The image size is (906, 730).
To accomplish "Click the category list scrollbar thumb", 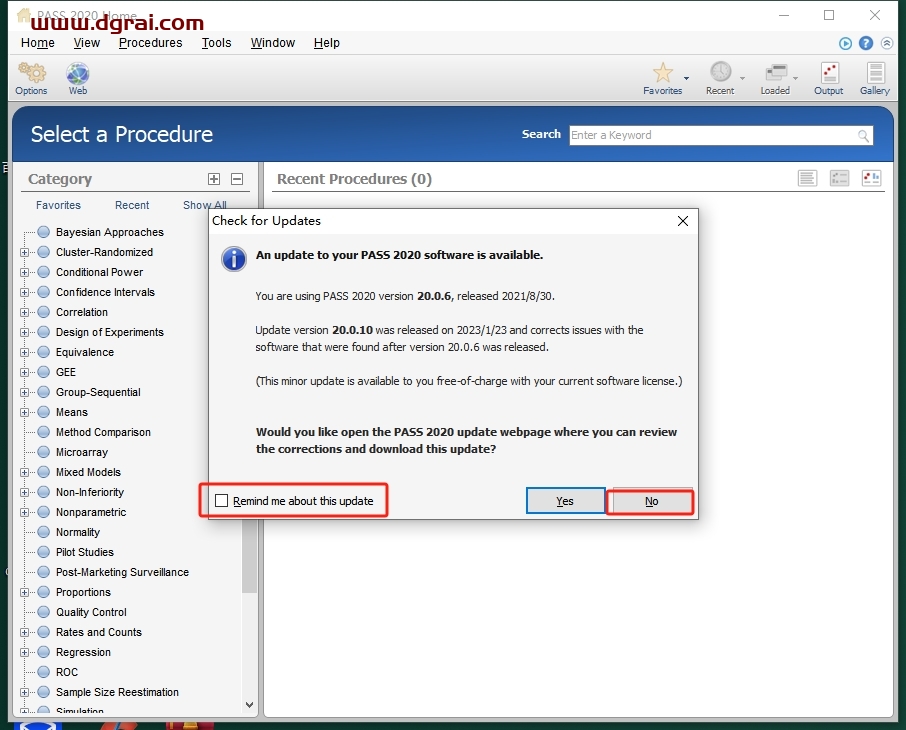I will (249, 556).
